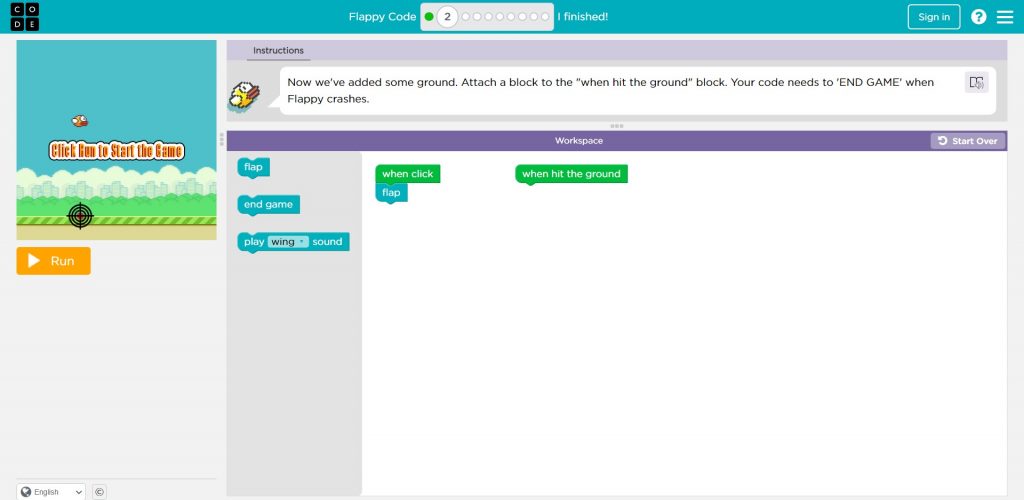
Task: Open the help question mark menu
Action: pyautogui.click(x=978, y=17)
